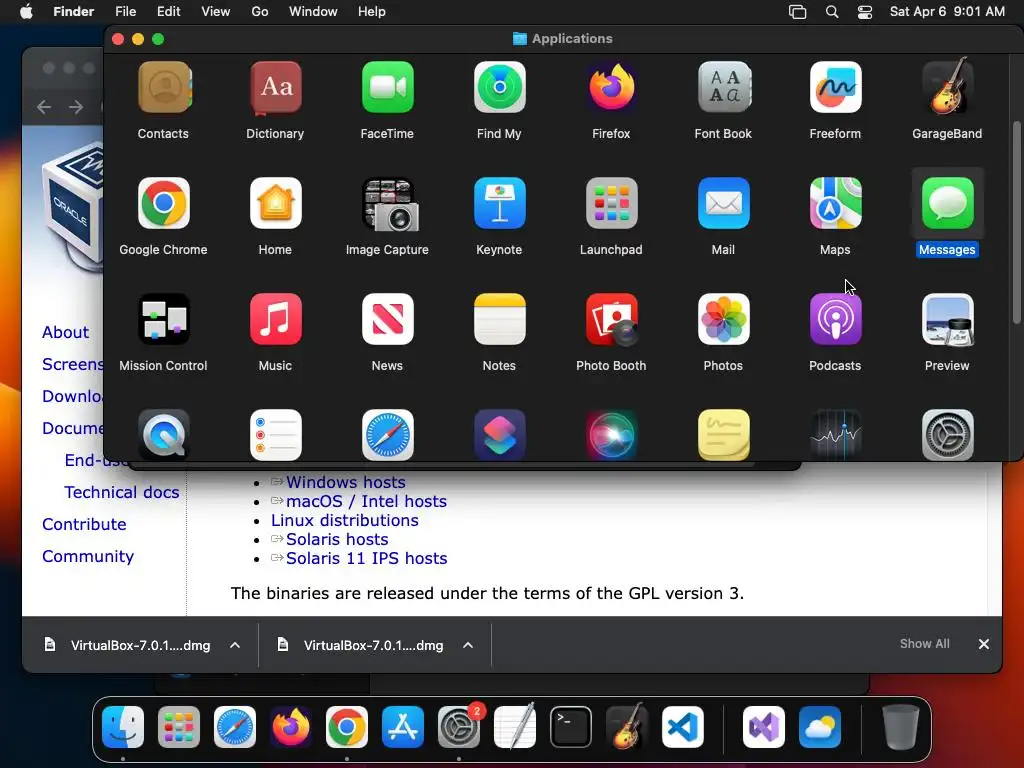Dismiss the browser downloads bar

pos(984,644)
